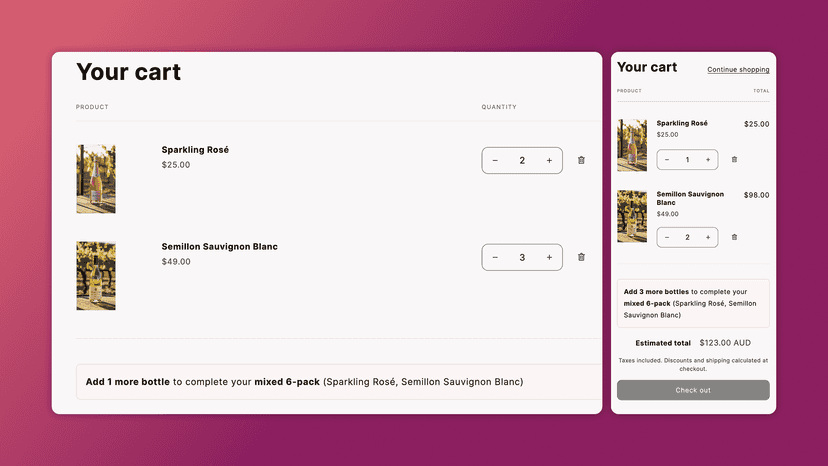Screen dimensions: 828x466
Task: Follow the Continue shopping link
Action: pyautogui.click(x=738, y=70)
